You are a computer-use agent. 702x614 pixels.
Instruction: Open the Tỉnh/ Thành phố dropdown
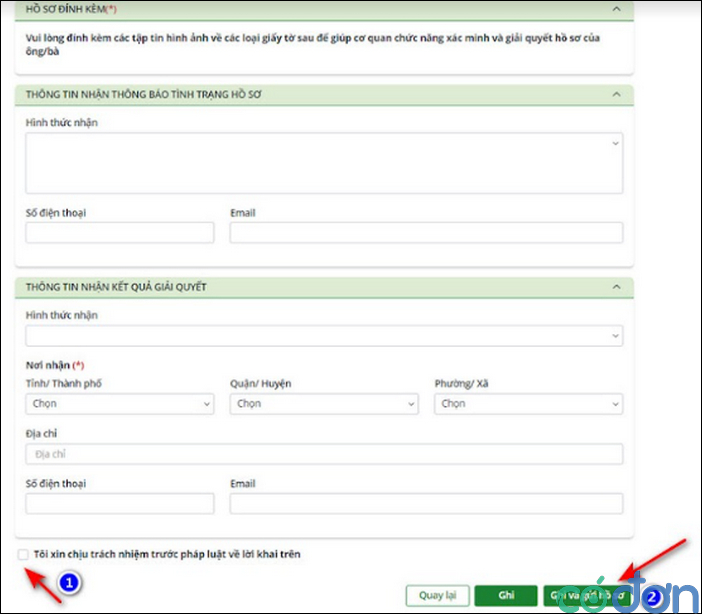[120, 404]
